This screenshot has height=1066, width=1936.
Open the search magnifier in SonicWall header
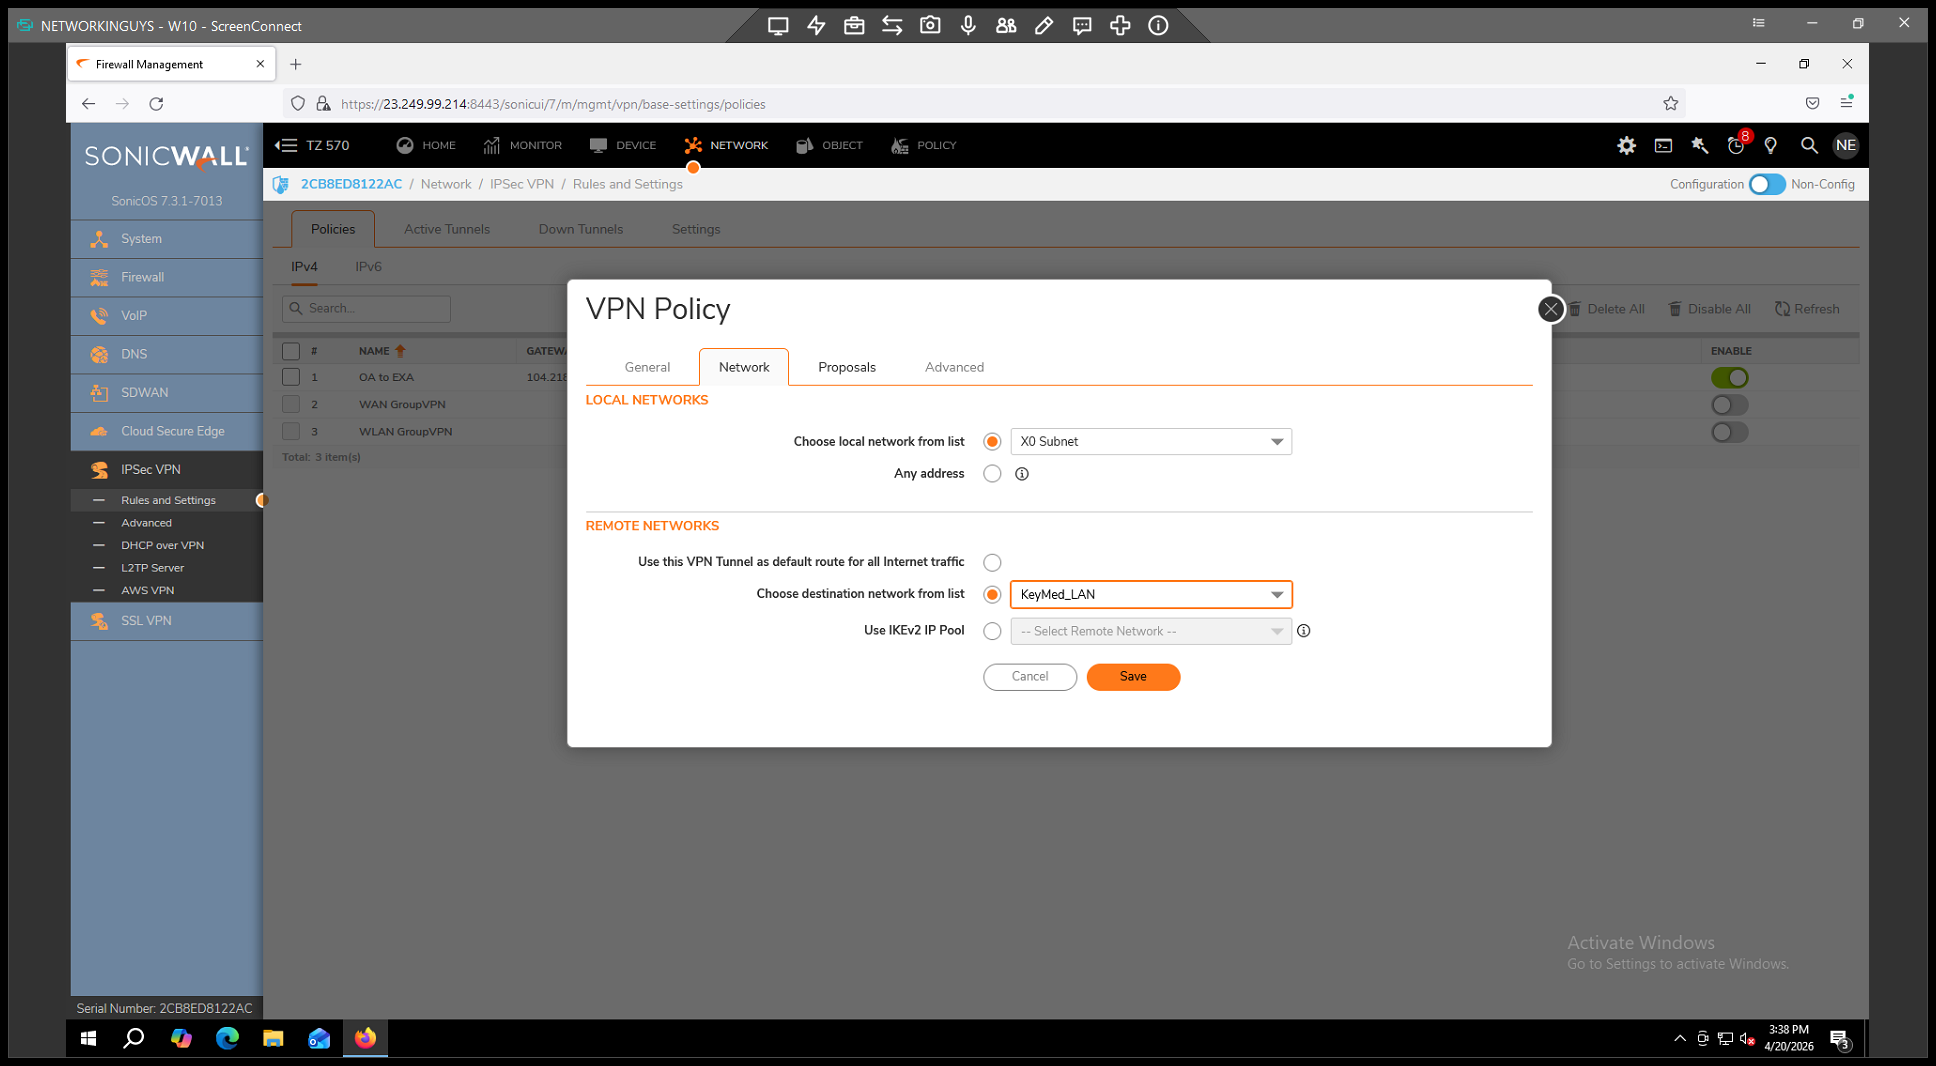pyautogui.click(x=1808, y=146)
